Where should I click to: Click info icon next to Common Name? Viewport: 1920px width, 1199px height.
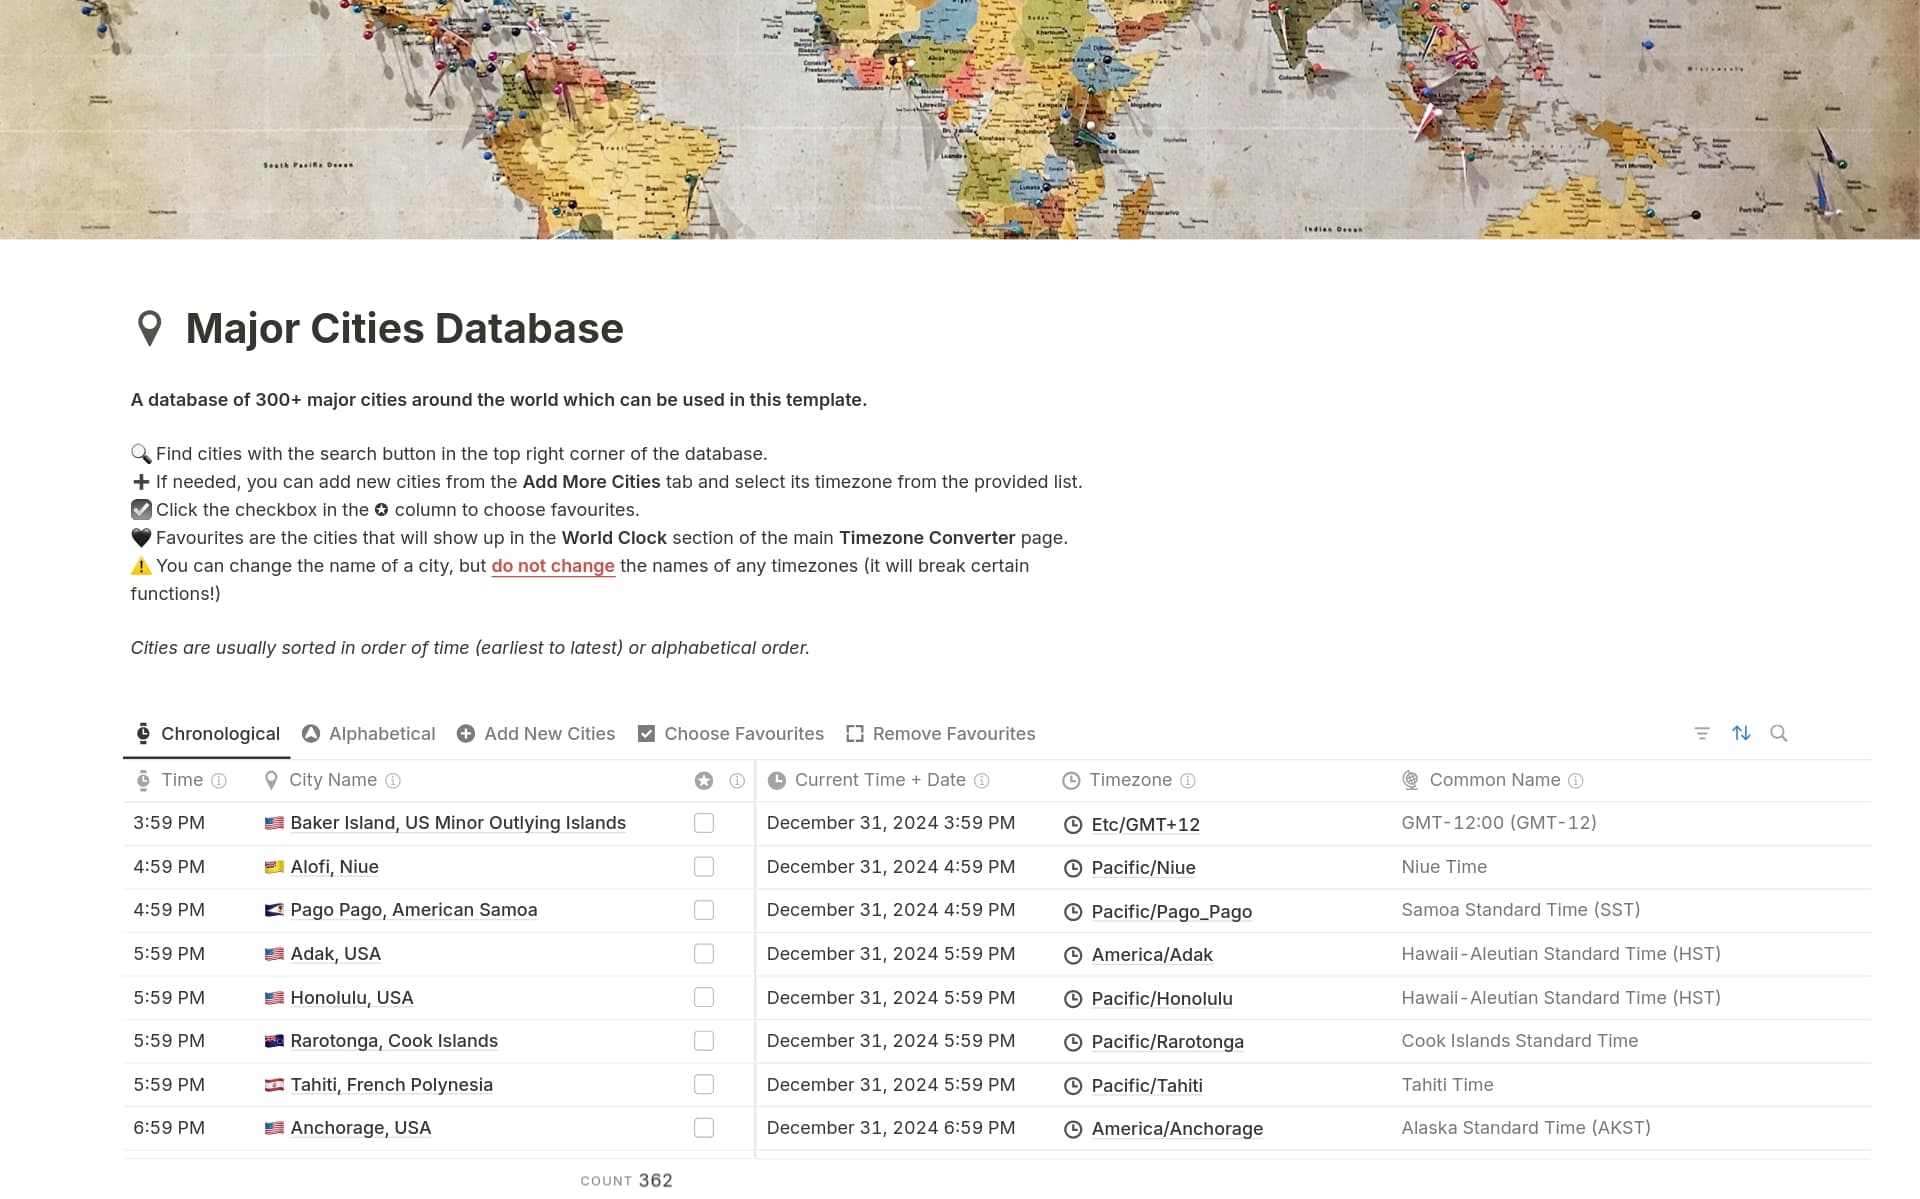(x=1576, y=780)
